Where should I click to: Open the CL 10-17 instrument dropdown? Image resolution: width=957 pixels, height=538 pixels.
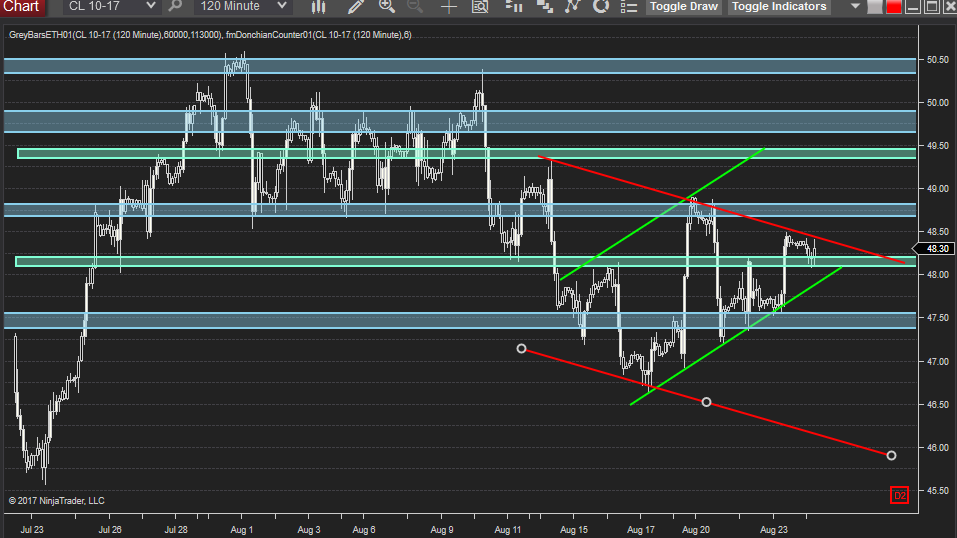tap(112, 6)
